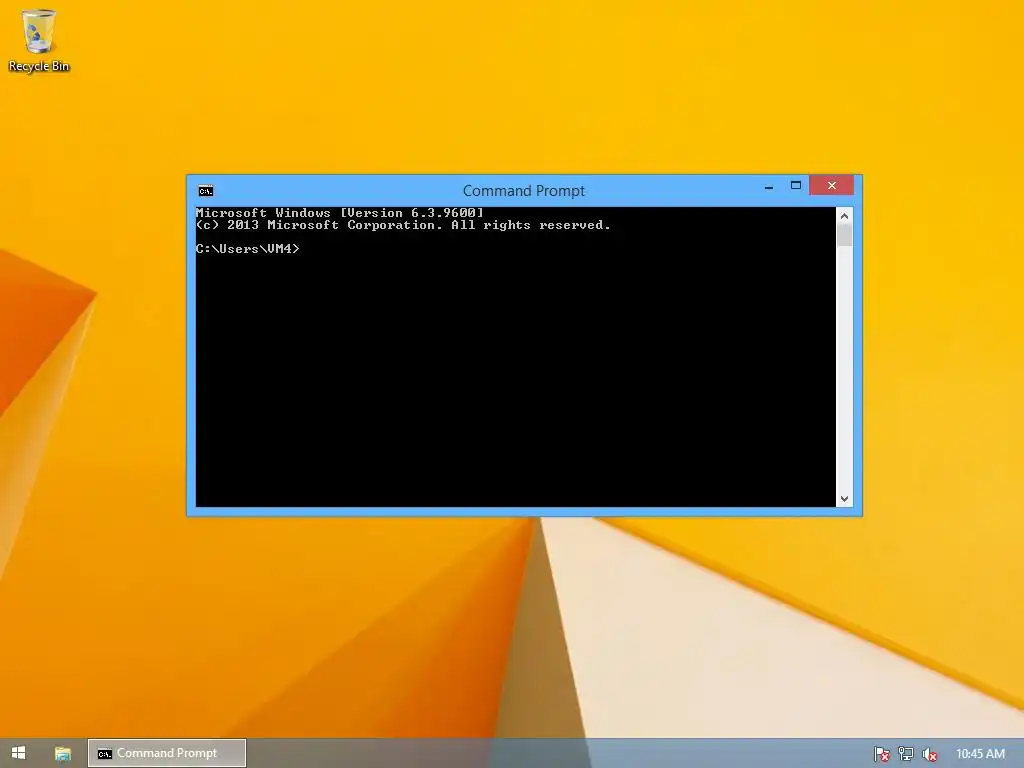1024x768 pixels.
Task: Open the Windows Start button
Action: (x=18, y=753)
